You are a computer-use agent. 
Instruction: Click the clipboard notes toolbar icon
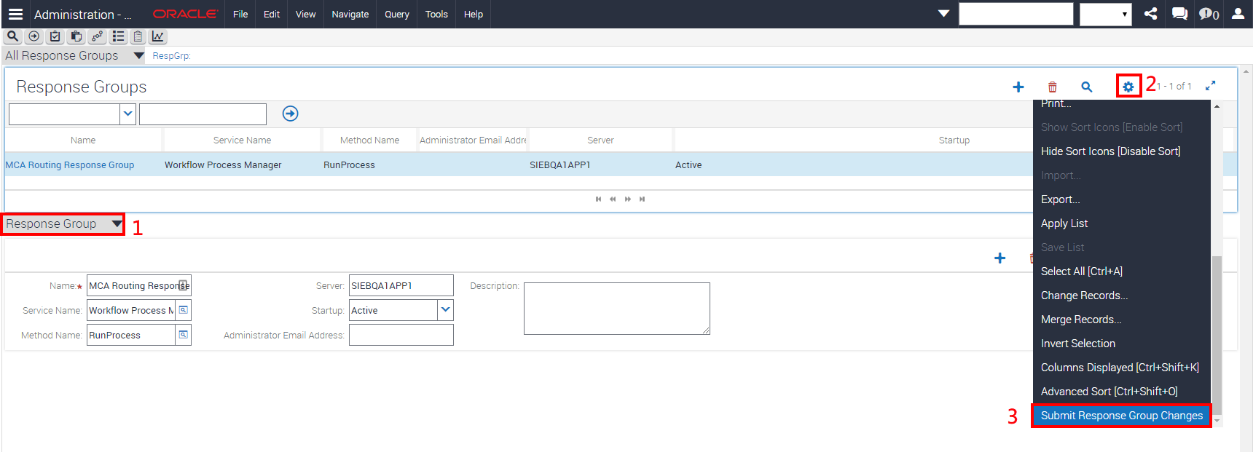(138, 36)
